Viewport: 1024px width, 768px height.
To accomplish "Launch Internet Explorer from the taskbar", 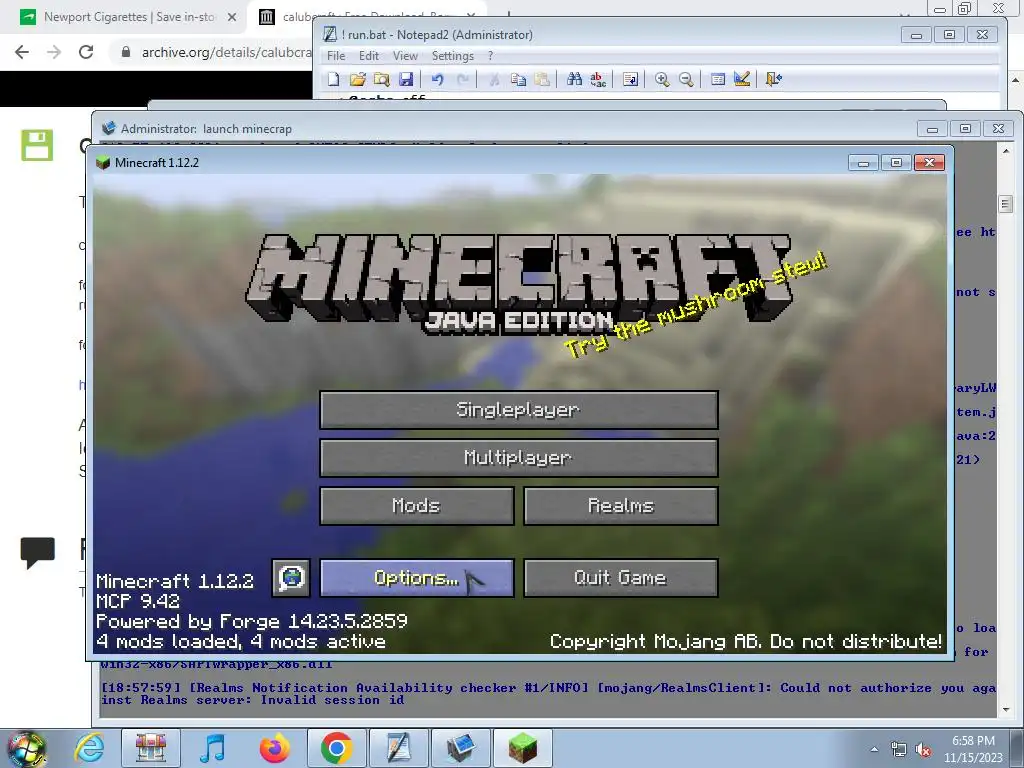I will [x=89, y=748].
